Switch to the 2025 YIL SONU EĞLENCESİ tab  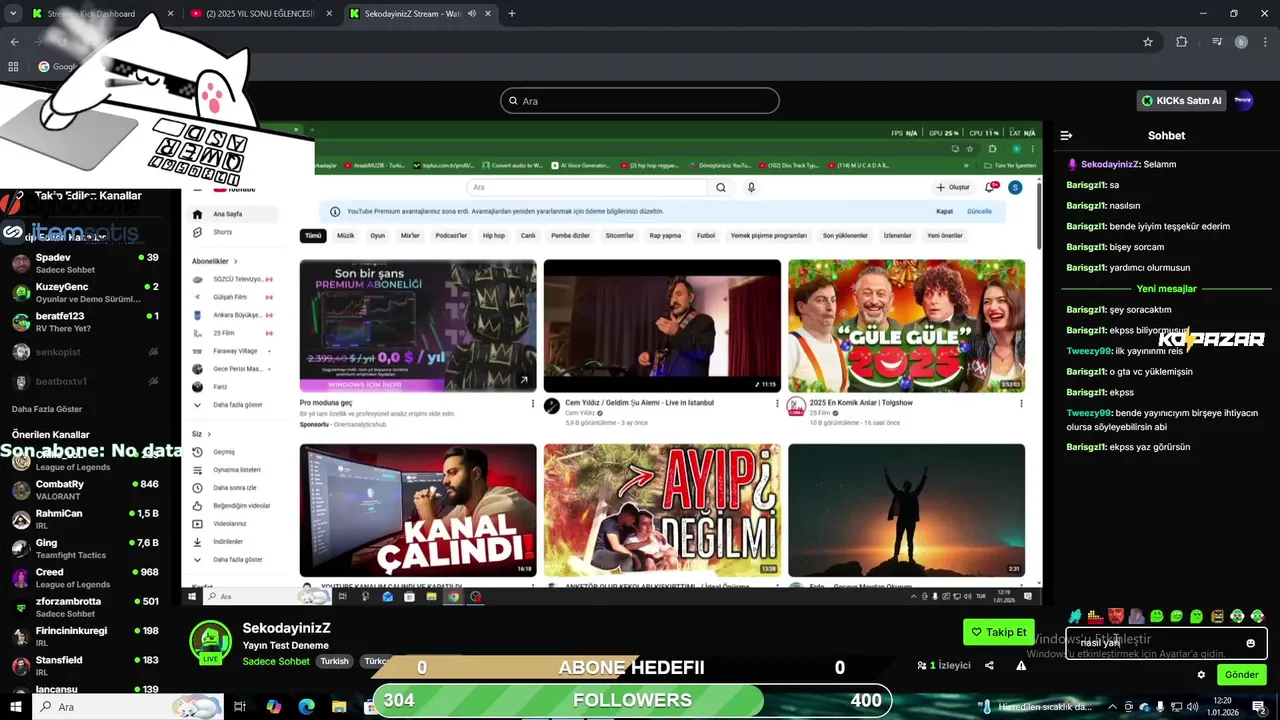click(x=259, y=14)
